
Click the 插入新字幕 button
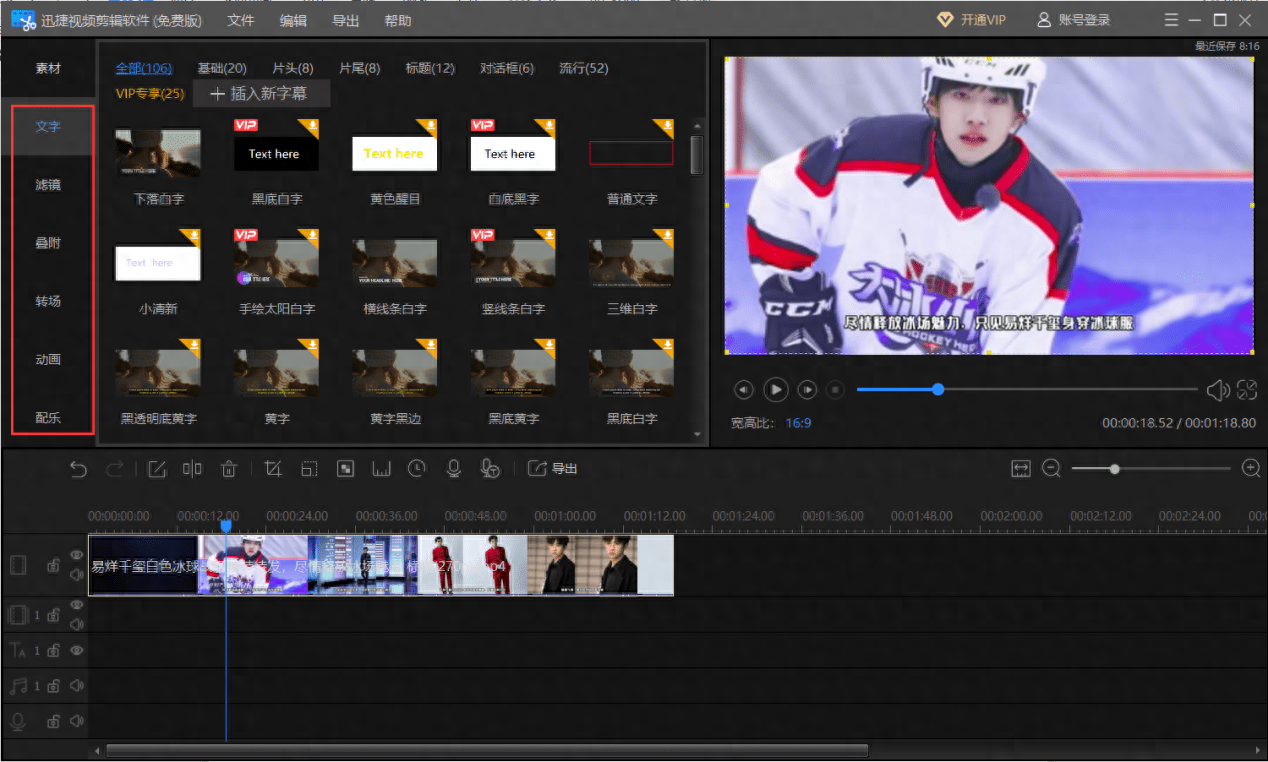(x=259, y=94)
